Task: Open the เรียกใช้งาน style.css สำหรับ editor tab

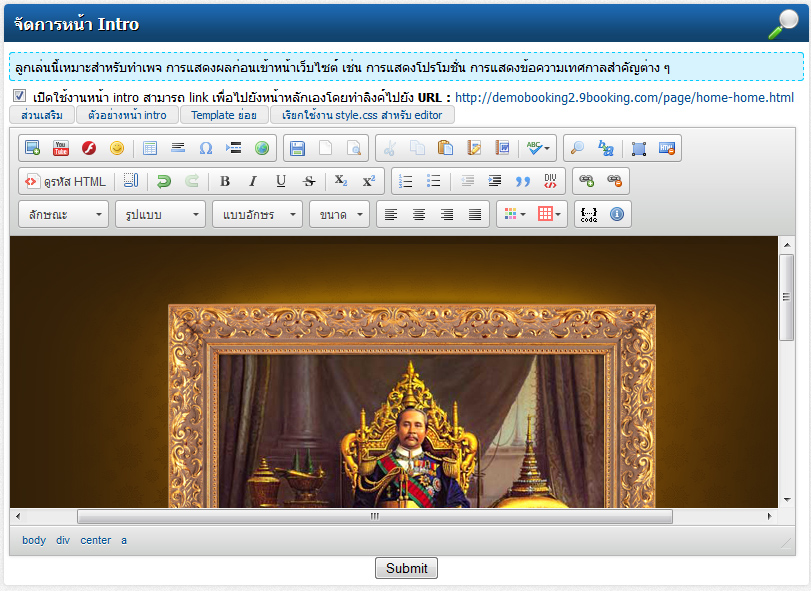Action: tap(362, 115)
